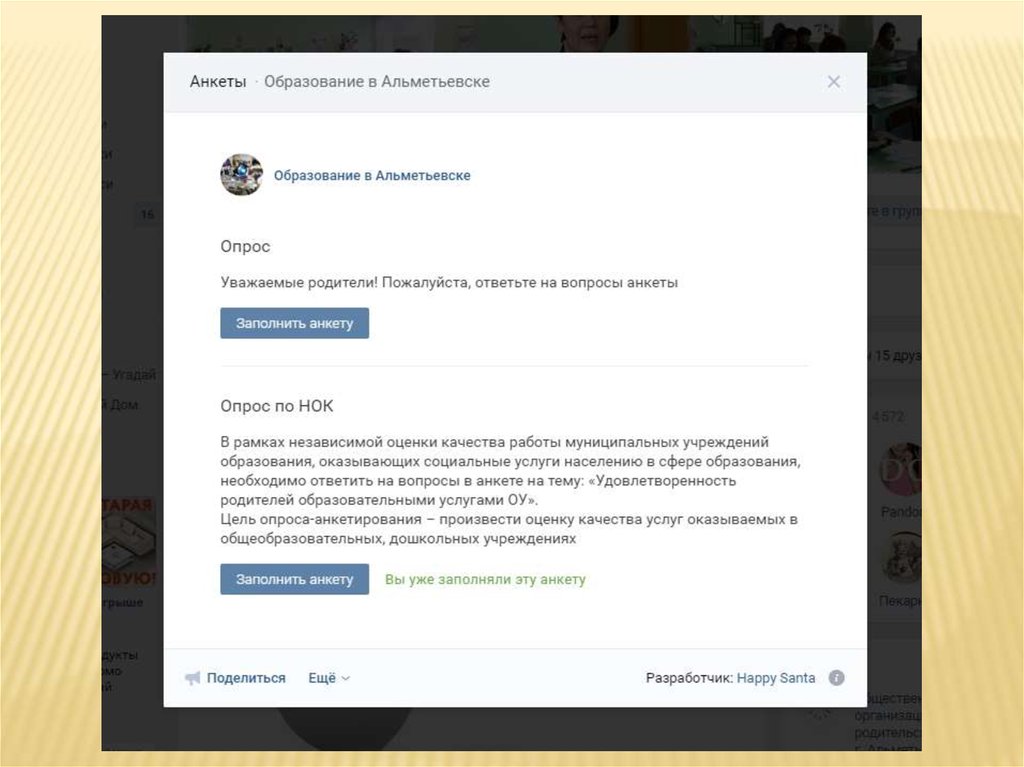This screenshot has height=767, width=1024.
Task: Click the gray info circle icon
Action: (x=837, y=677)
